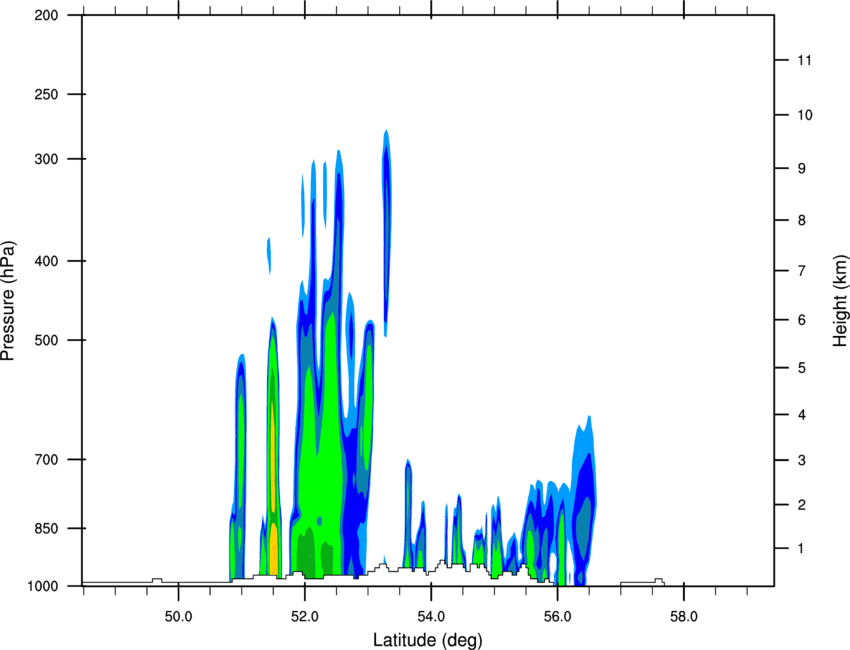Pick the 7 km height label
Image resolution: width=850 pixels, height=650 pixels.
(801, 271)
